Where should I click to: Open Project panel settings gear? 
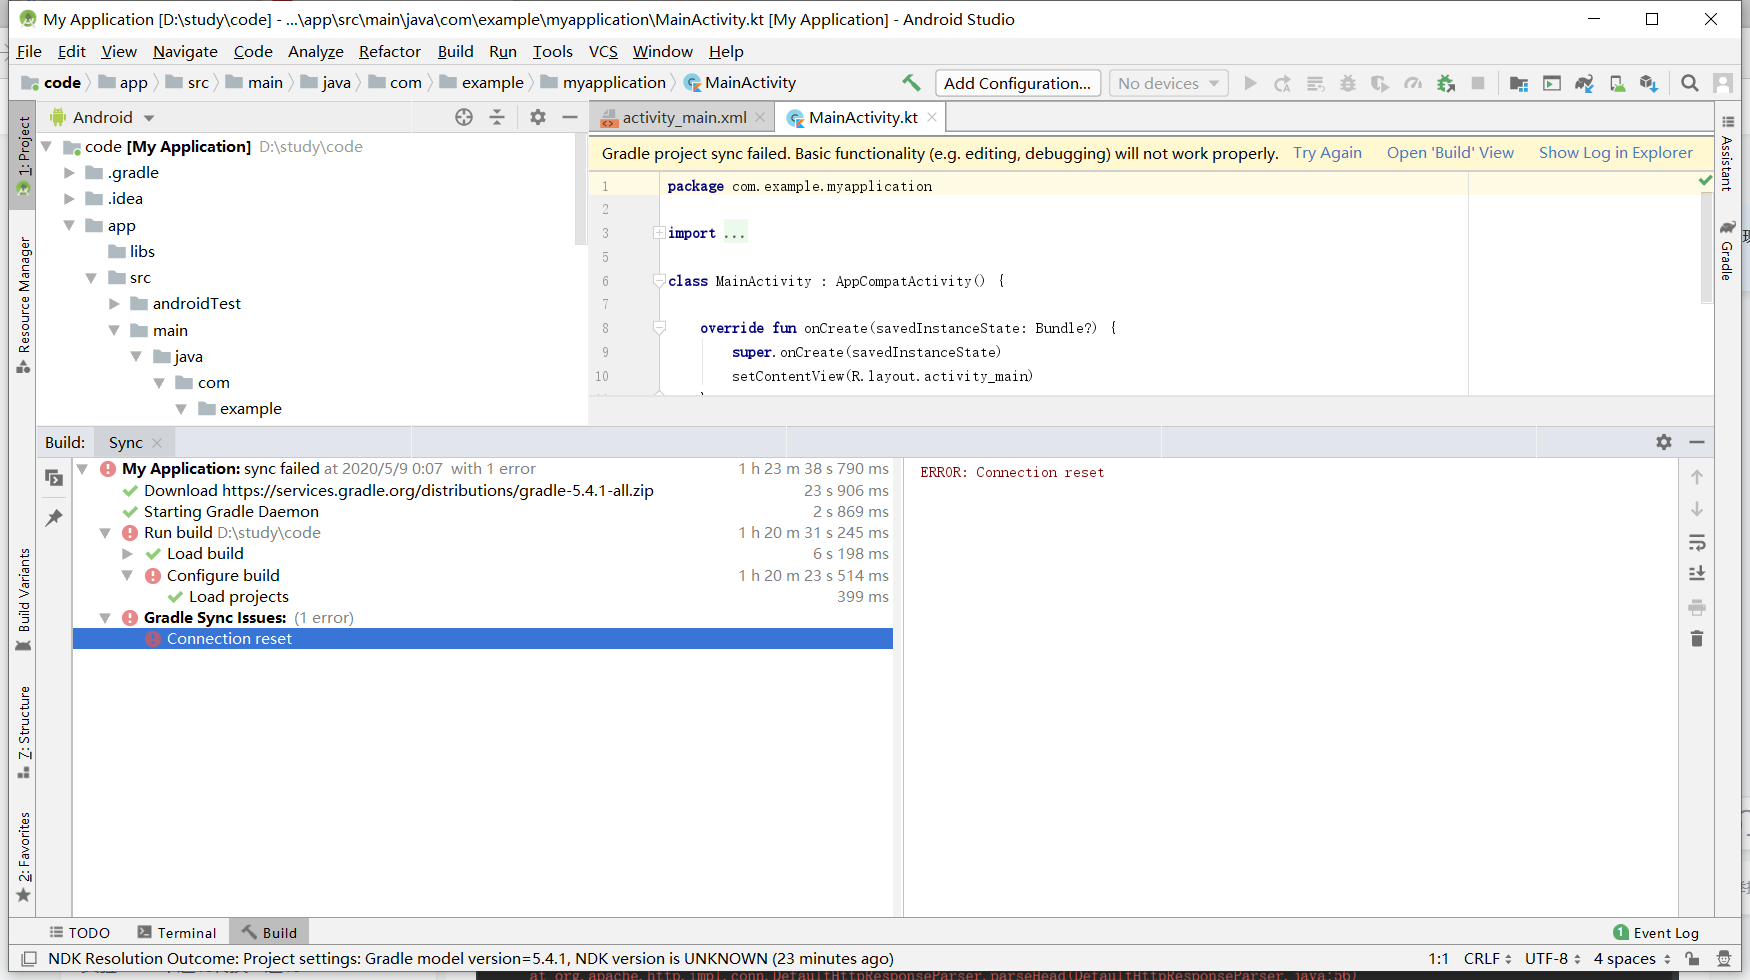click(538, 117)
